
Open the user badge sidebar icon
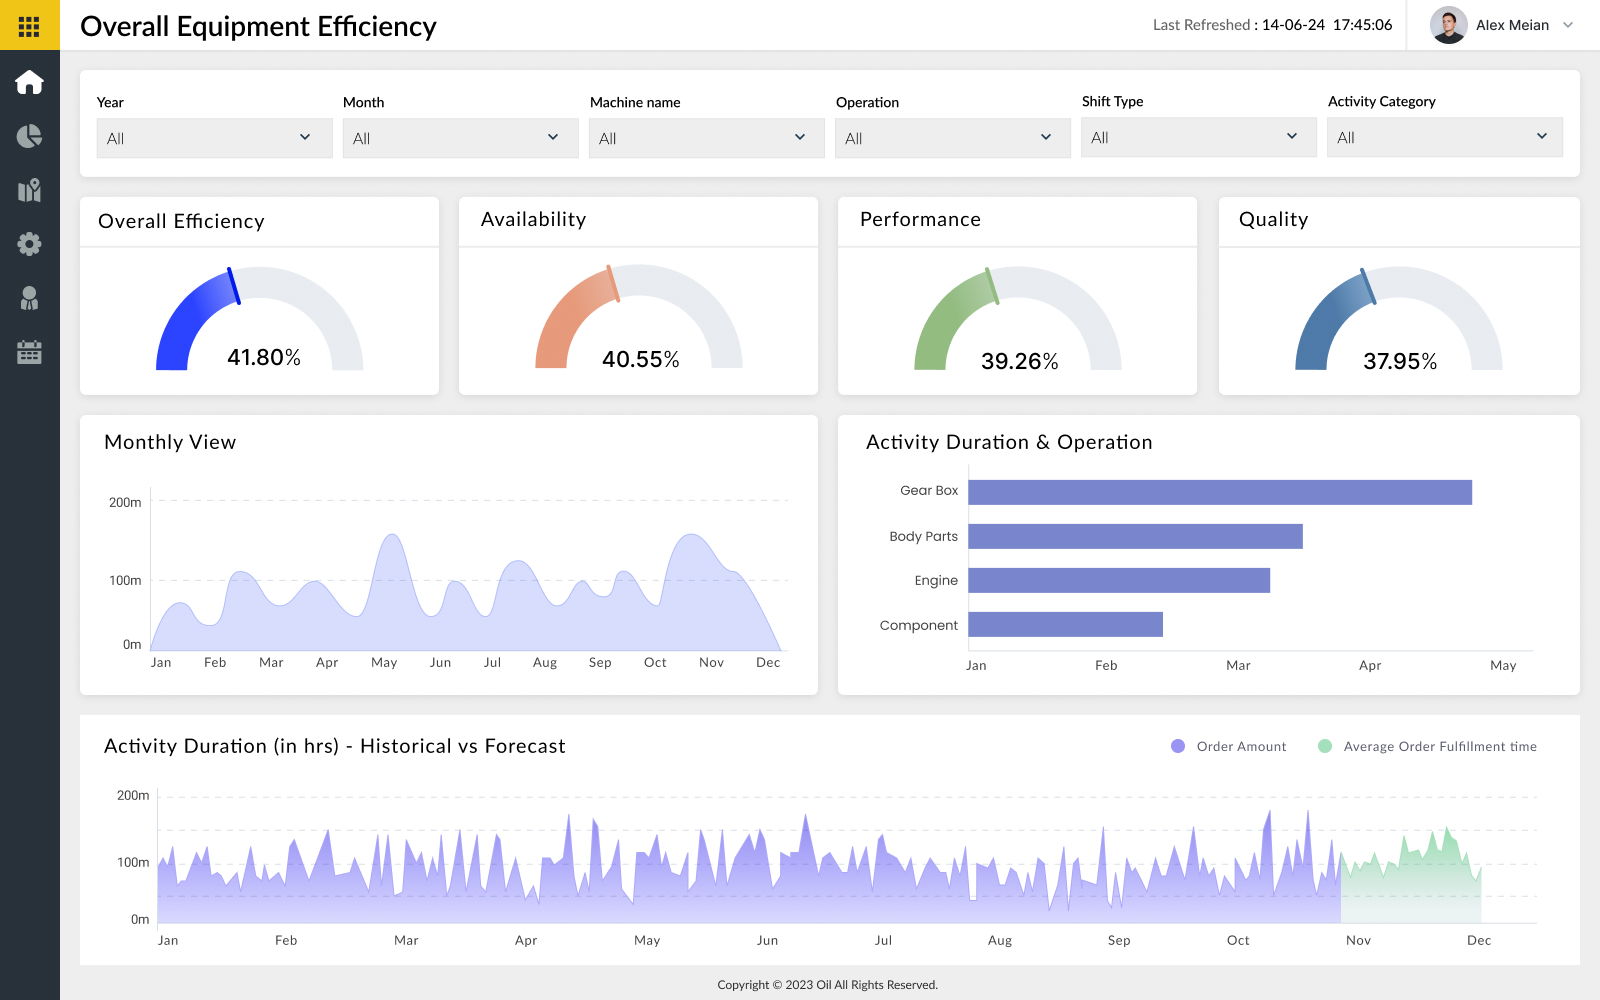pos(29,298)
